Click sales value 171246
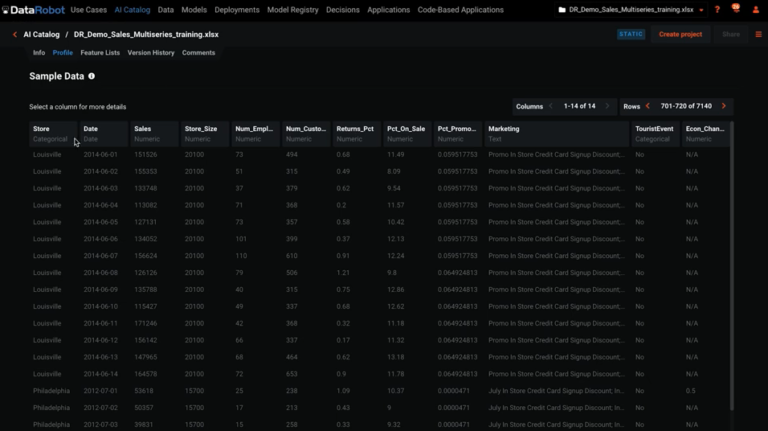This screenshot has height=431, width=768. (145, 323)
